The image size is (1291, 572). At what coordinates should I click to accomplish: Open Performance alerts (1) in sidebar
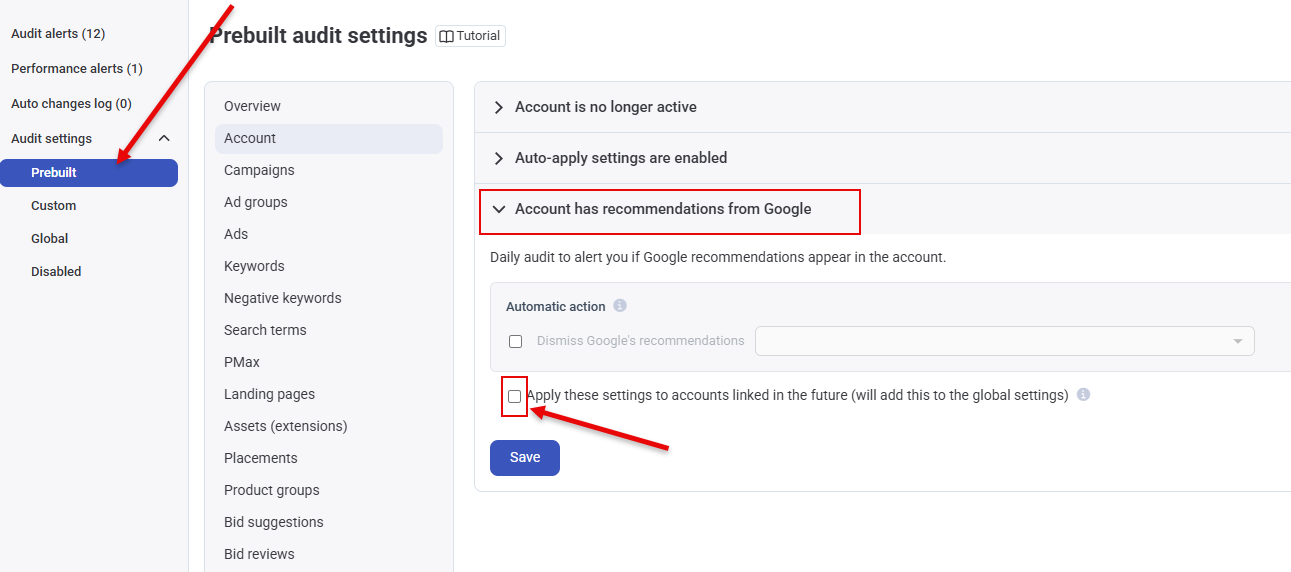[76, 69]
